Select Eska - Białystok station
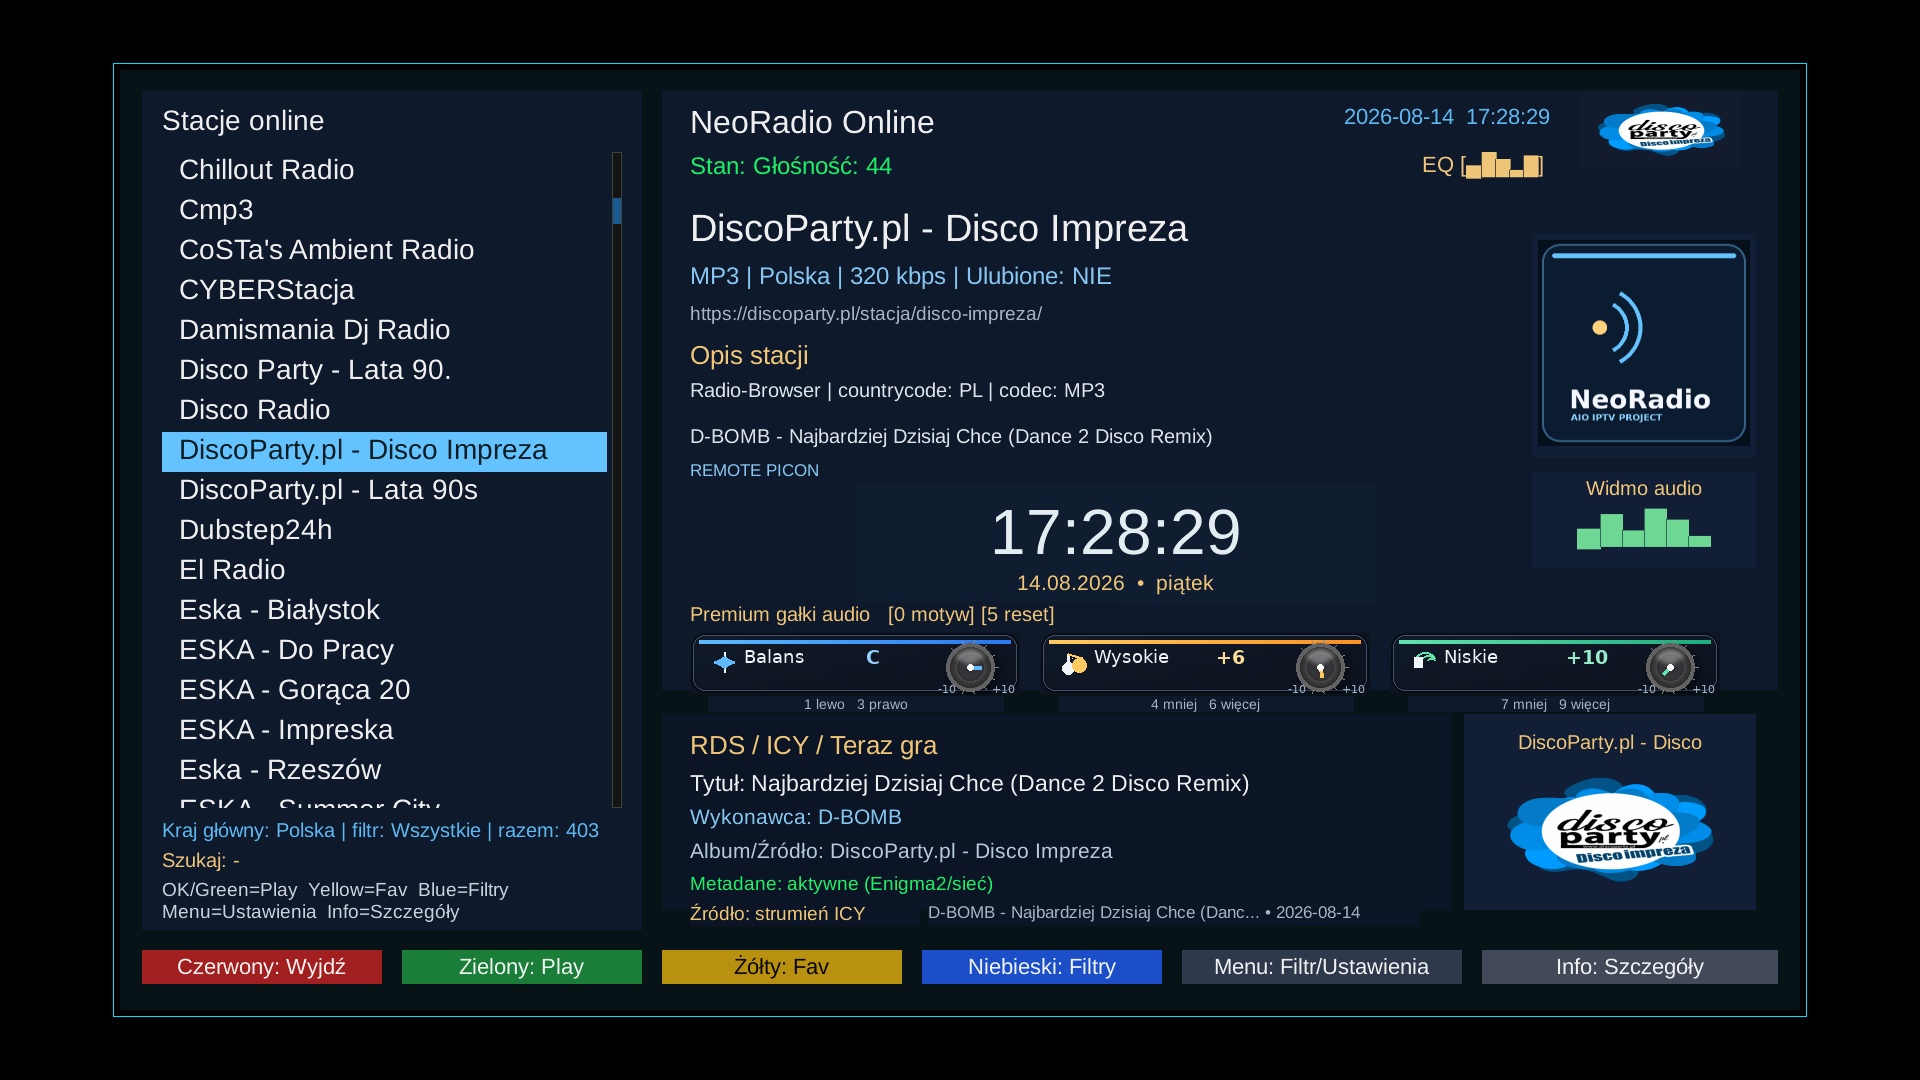This screenshot has width=1920, height=1080. 384,610
